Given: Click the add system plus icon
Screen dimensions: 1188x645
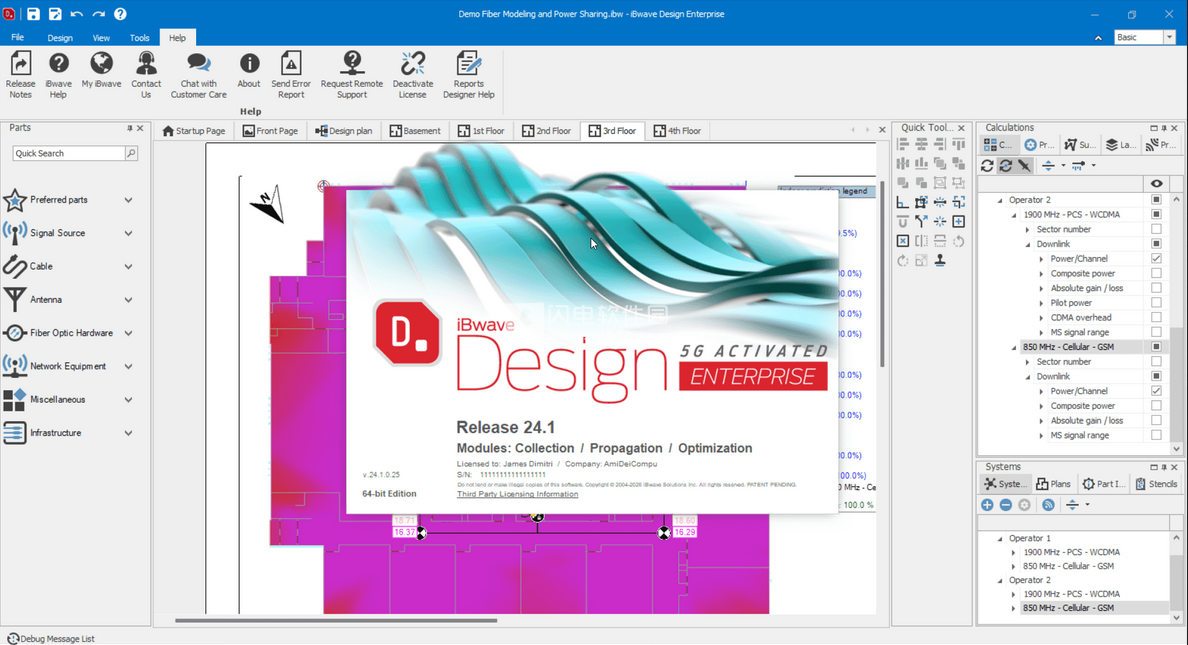Looking at the screenshot, I should (987, 505).
